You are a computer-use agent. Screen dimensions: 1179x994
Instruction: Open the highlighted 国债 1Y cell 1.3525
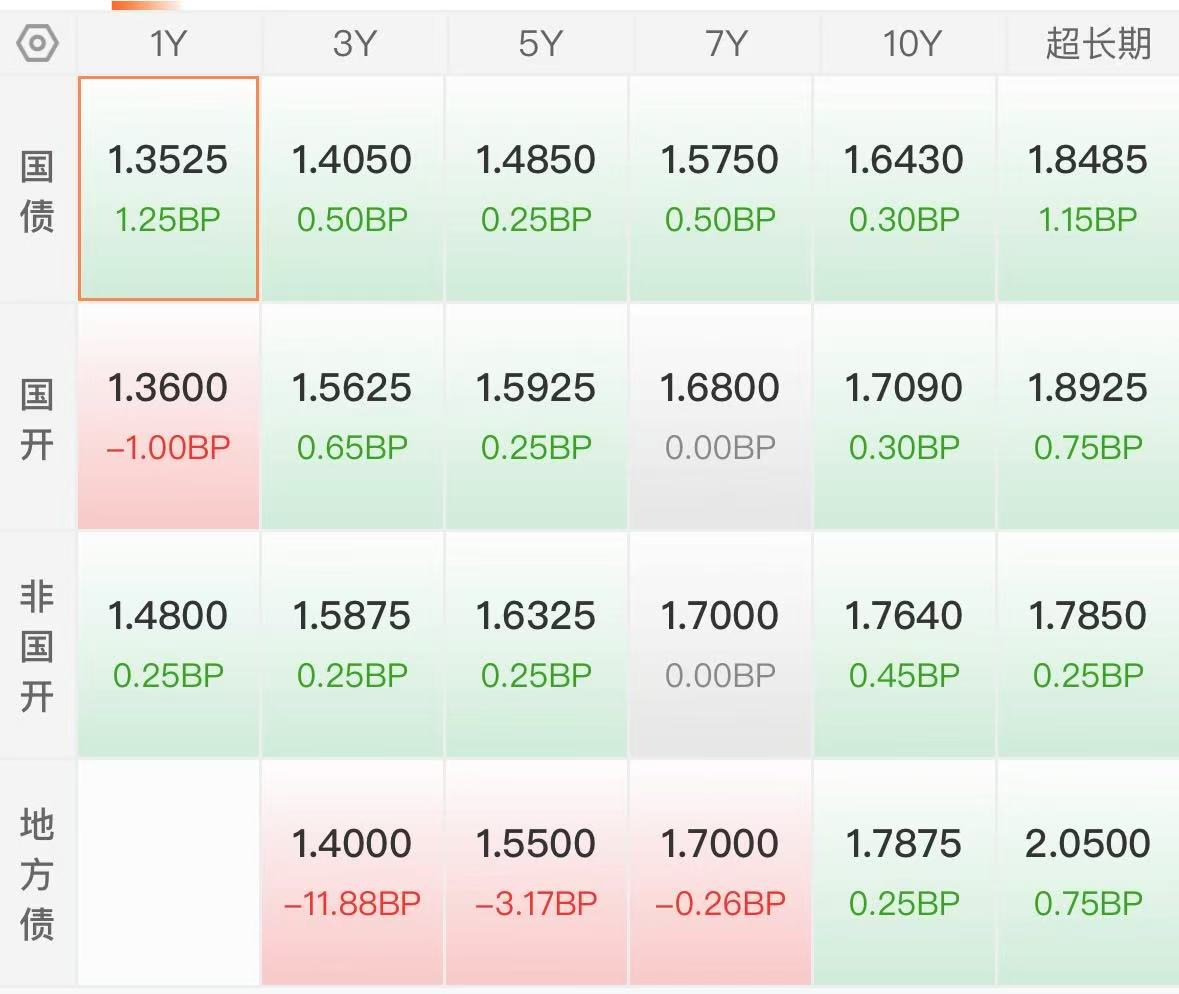(x=168, y=188)
